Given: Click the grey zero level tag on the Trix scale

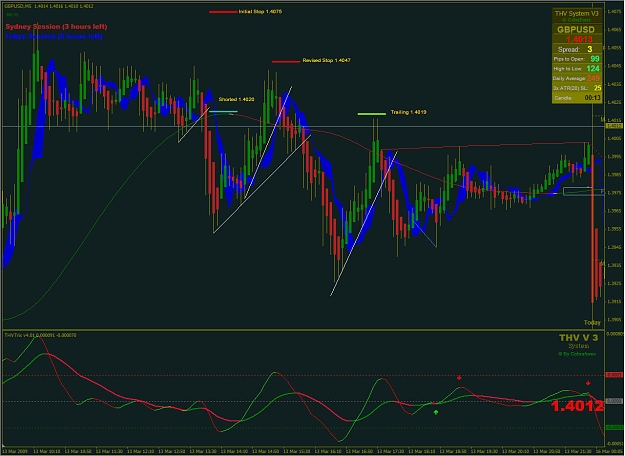Looking at the screenshot, I should tap(614, 401).
